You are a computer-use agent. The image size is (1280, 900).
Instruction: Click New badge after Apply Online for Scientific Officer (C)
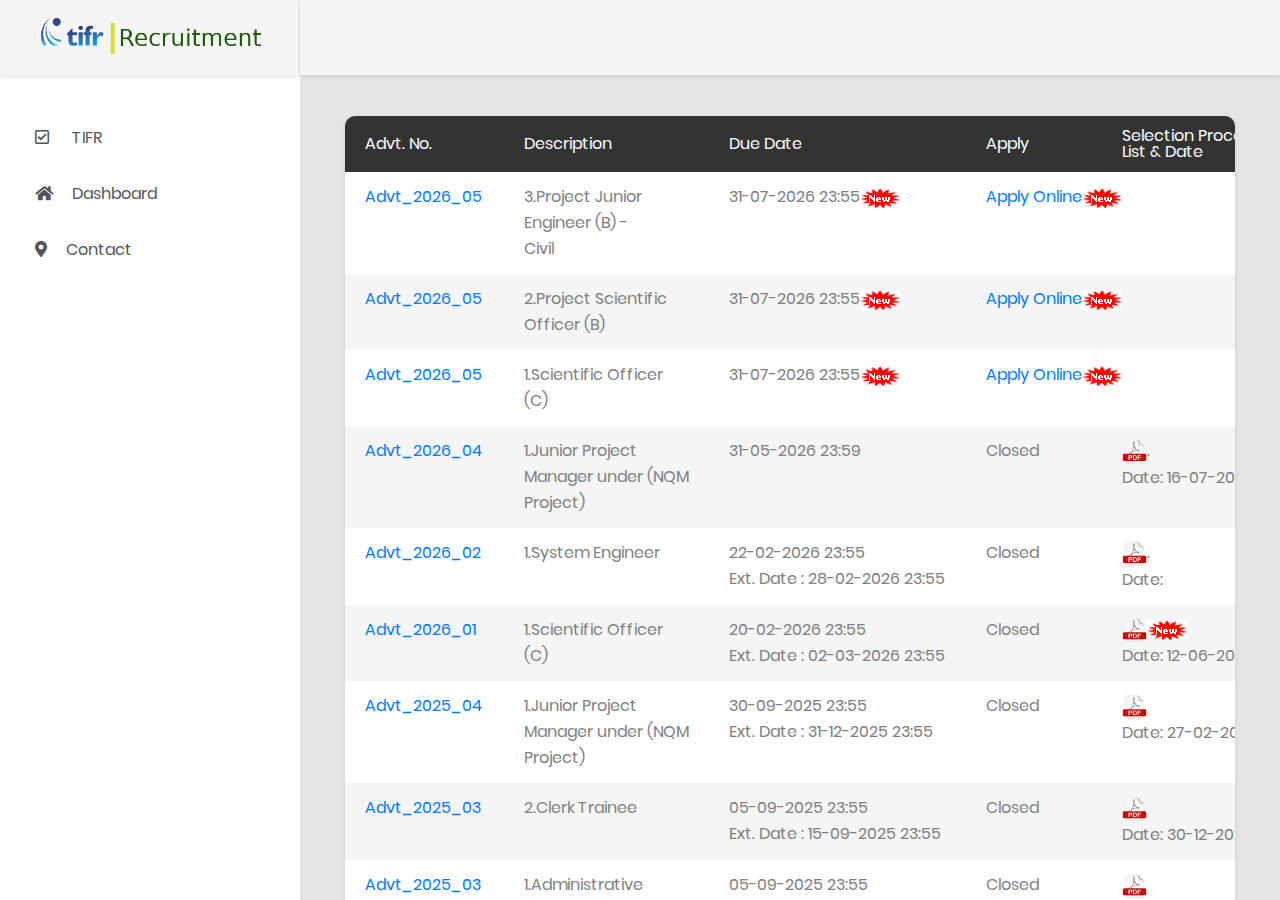click(1102, 376)
